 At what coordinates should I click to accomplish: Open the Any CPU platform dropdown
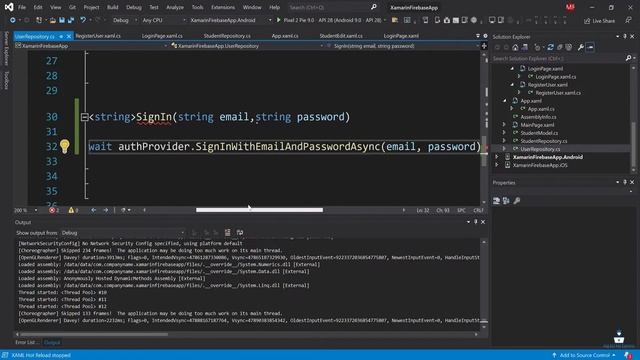163,20
